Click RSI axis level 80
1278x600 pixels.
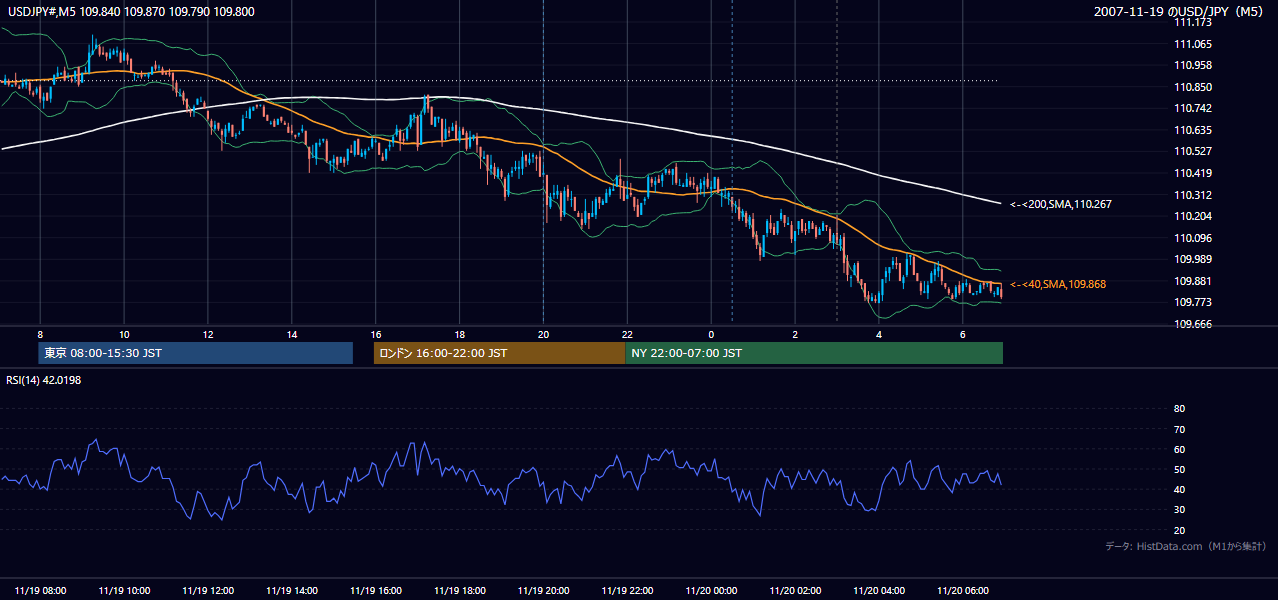(1179, 409)
